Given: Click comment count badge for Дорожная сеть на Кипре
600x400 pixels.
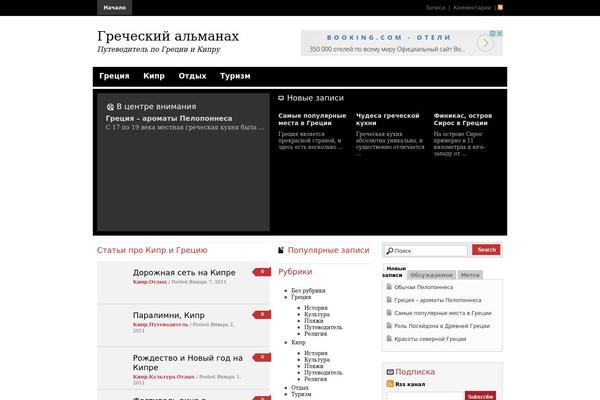Looking at the screenshot, I should [x=262, y=272].
